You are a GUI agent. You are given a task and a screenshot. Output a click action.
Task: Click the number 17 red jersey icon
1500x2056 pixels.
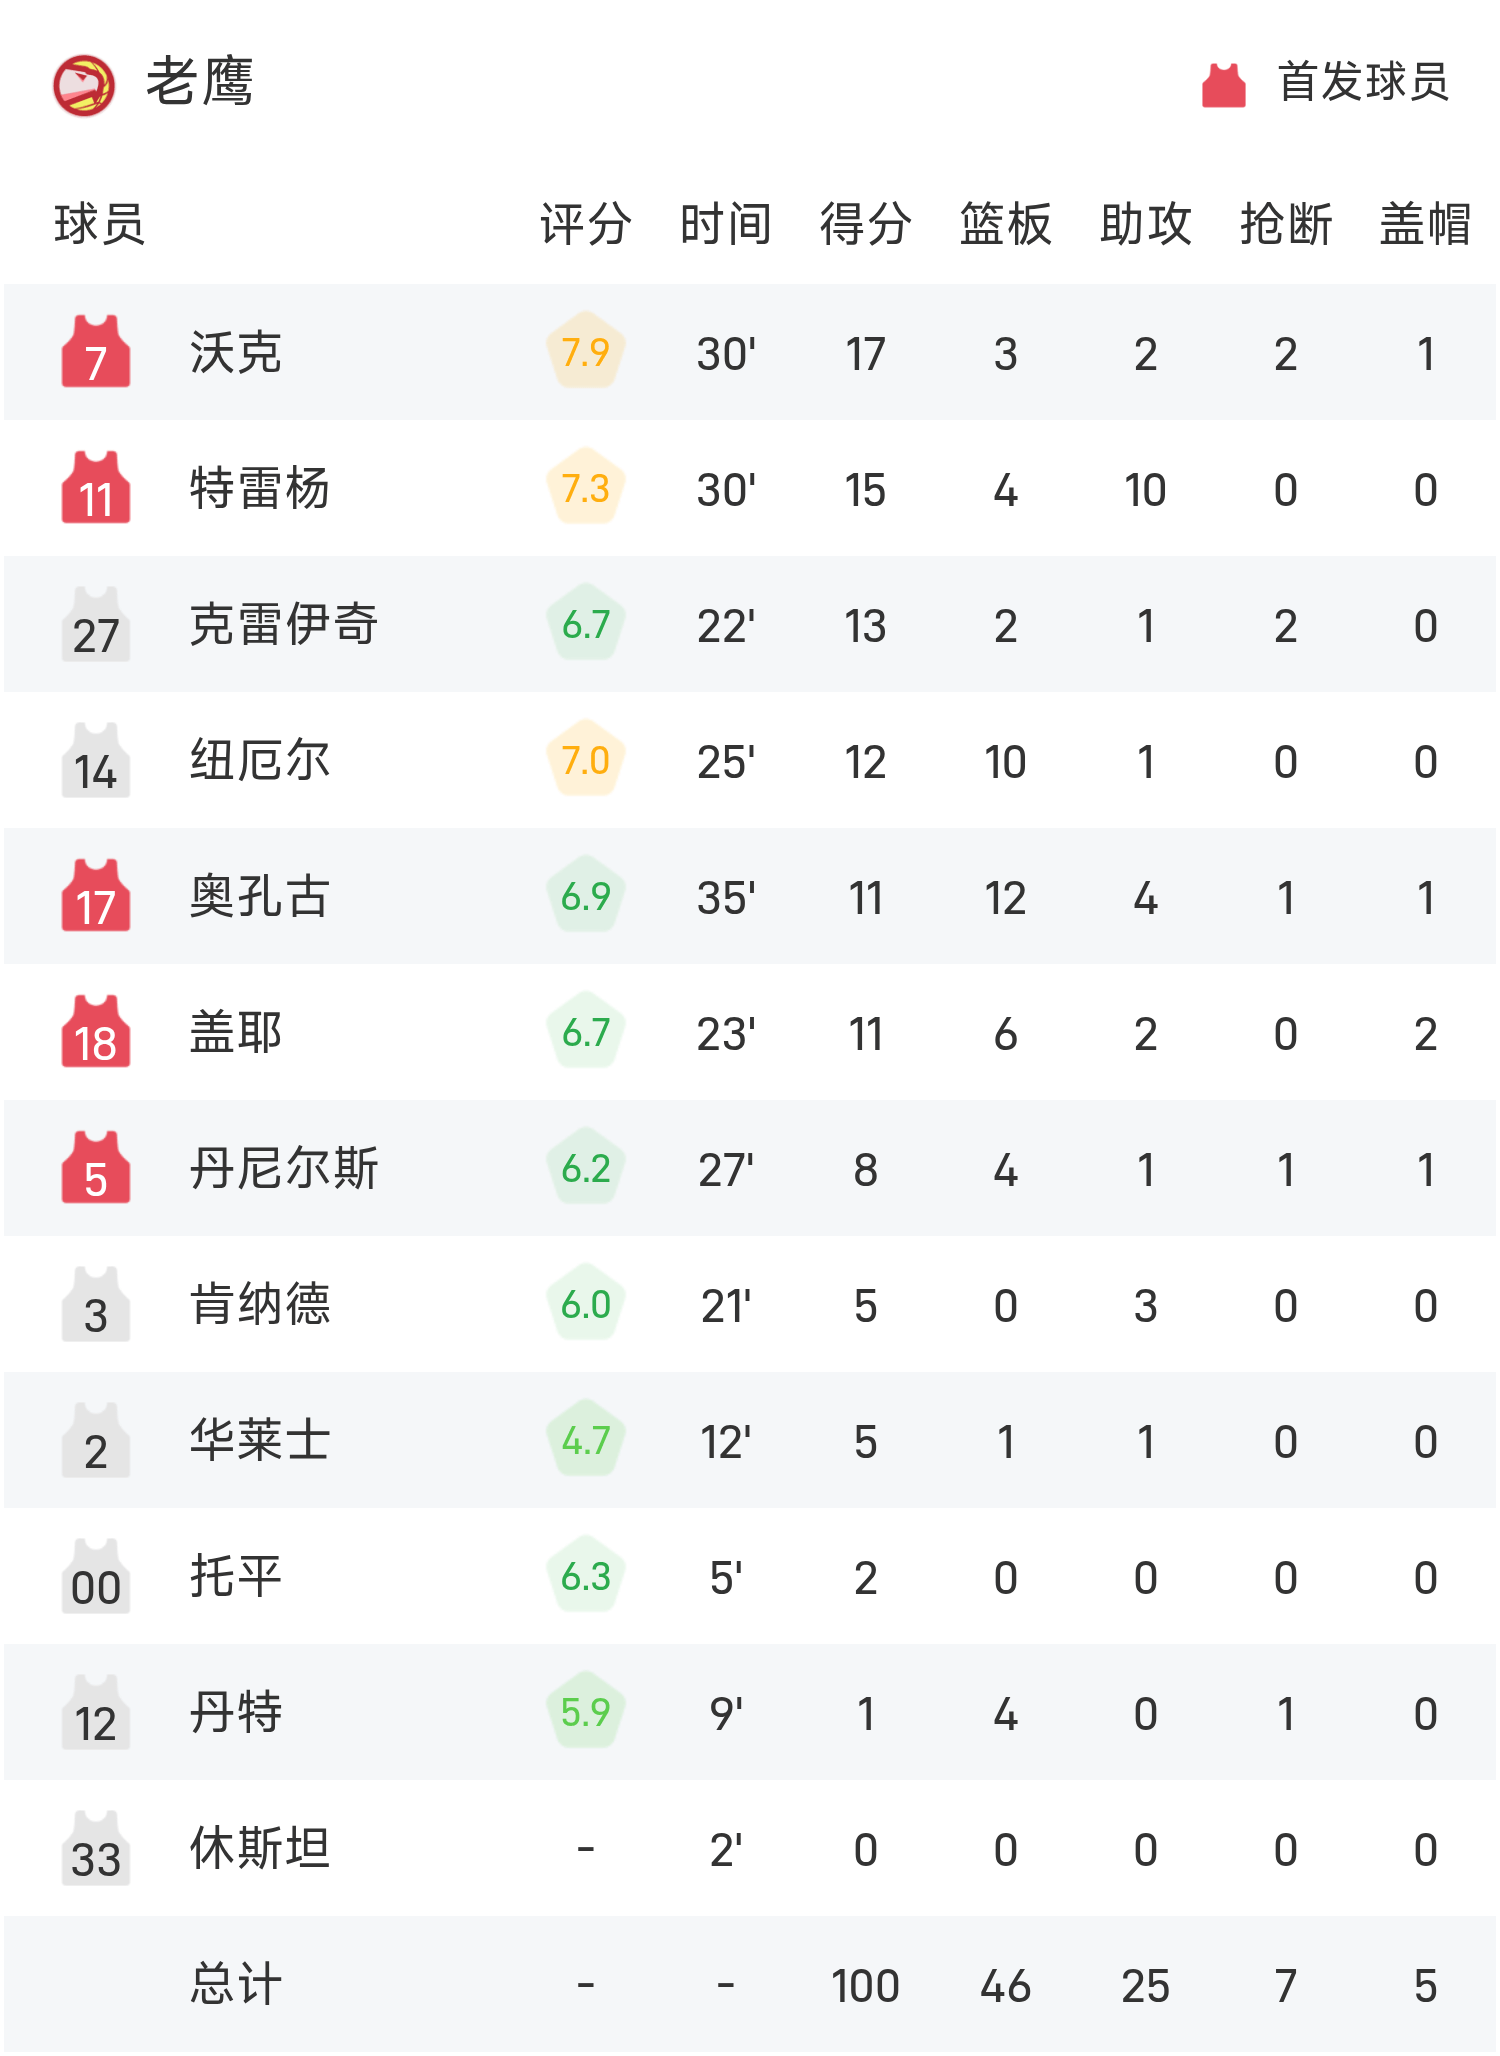(x=96, y=897)
